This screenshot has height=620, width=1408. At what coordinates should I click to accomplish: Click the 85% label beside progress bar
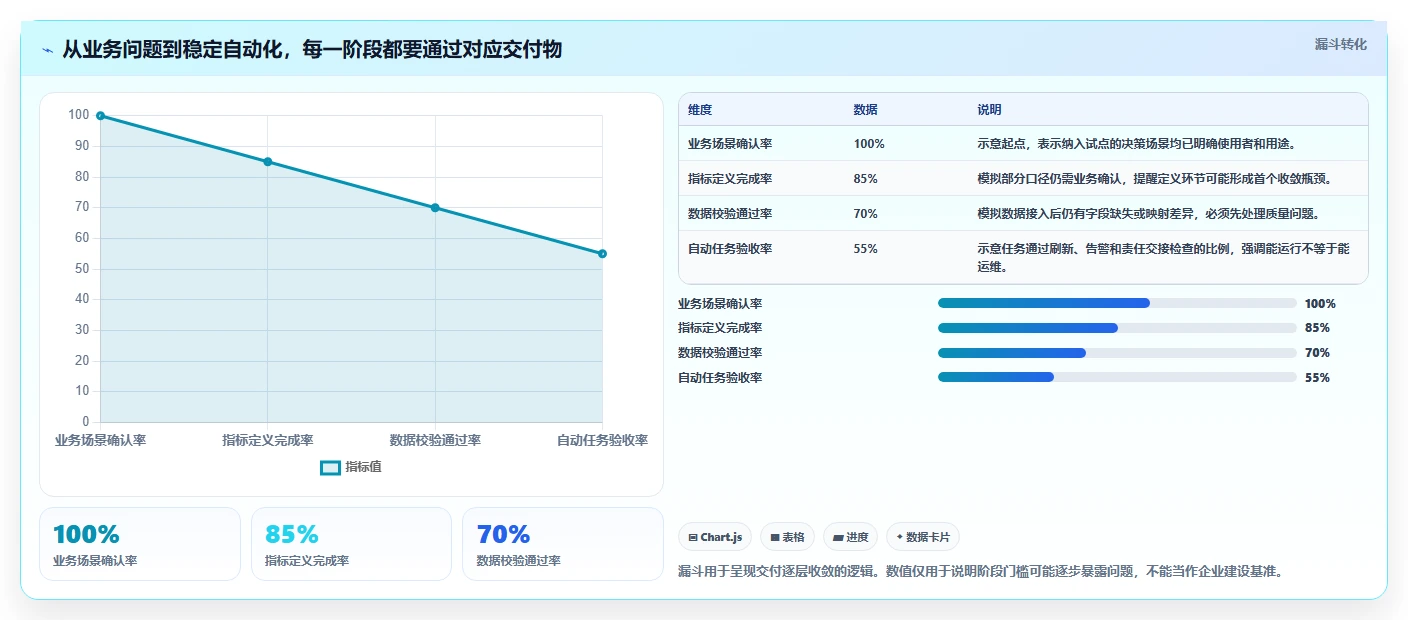click(x=1317, y=328)
